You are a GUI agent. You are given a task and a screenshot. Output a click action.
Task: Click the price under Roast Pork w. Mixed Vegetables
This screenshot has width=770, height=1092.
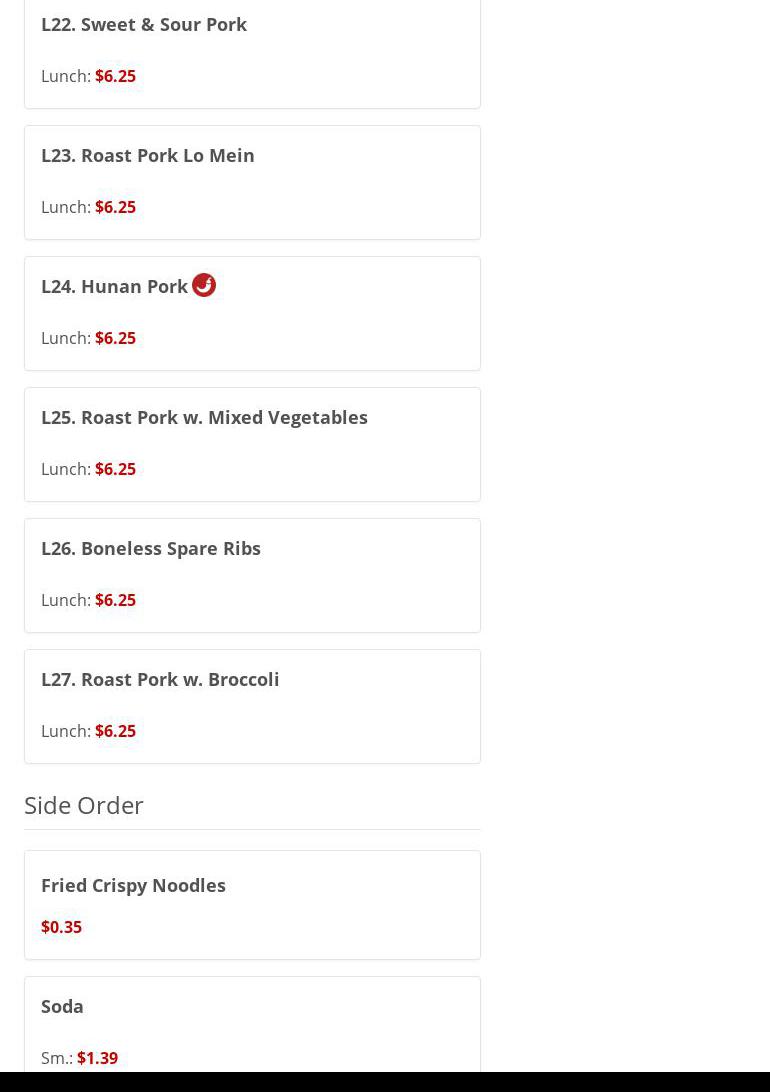pos(115,469)
